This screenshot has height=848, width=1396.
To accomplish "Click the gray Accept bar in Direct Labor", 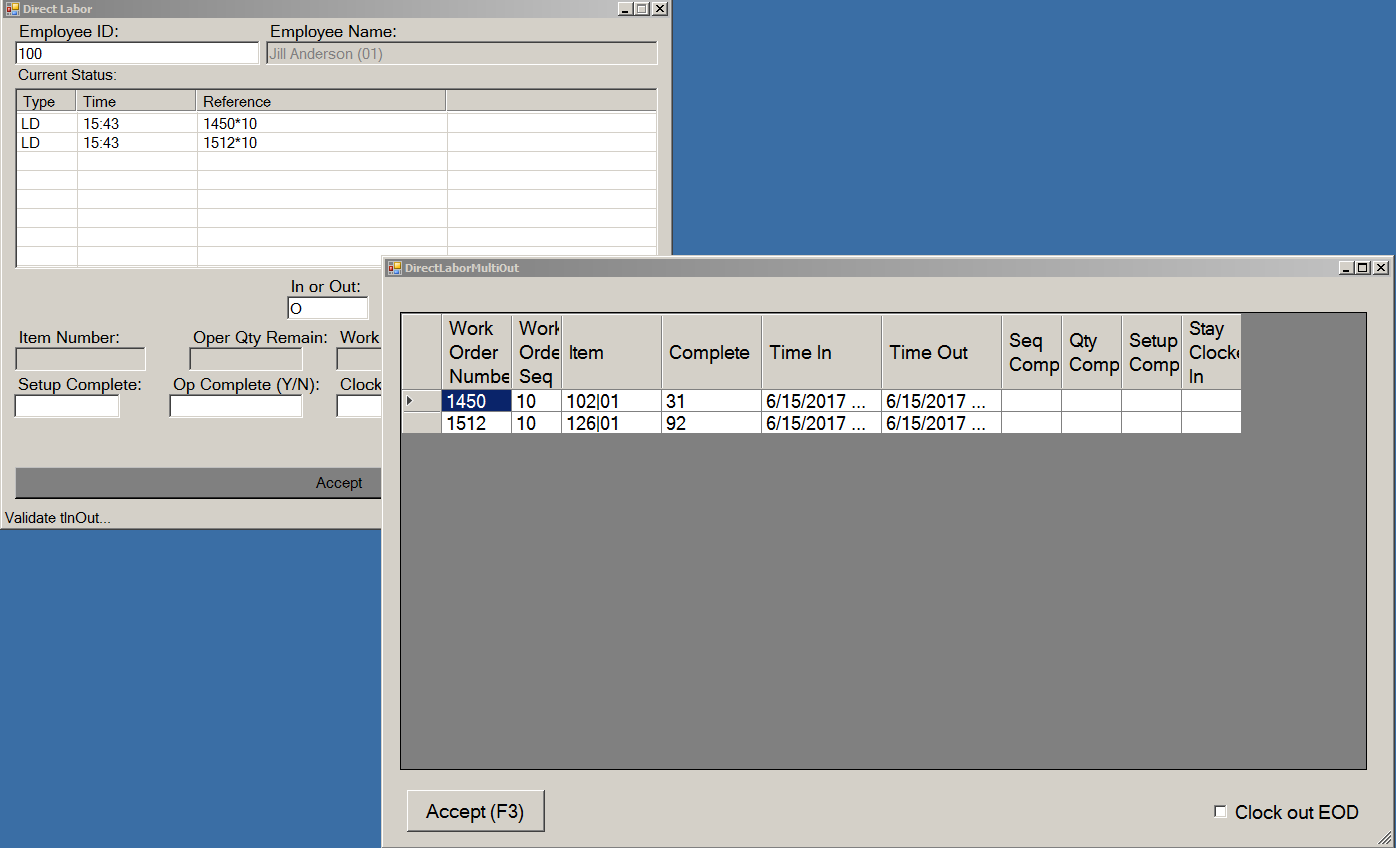I will tap(199, 483).
